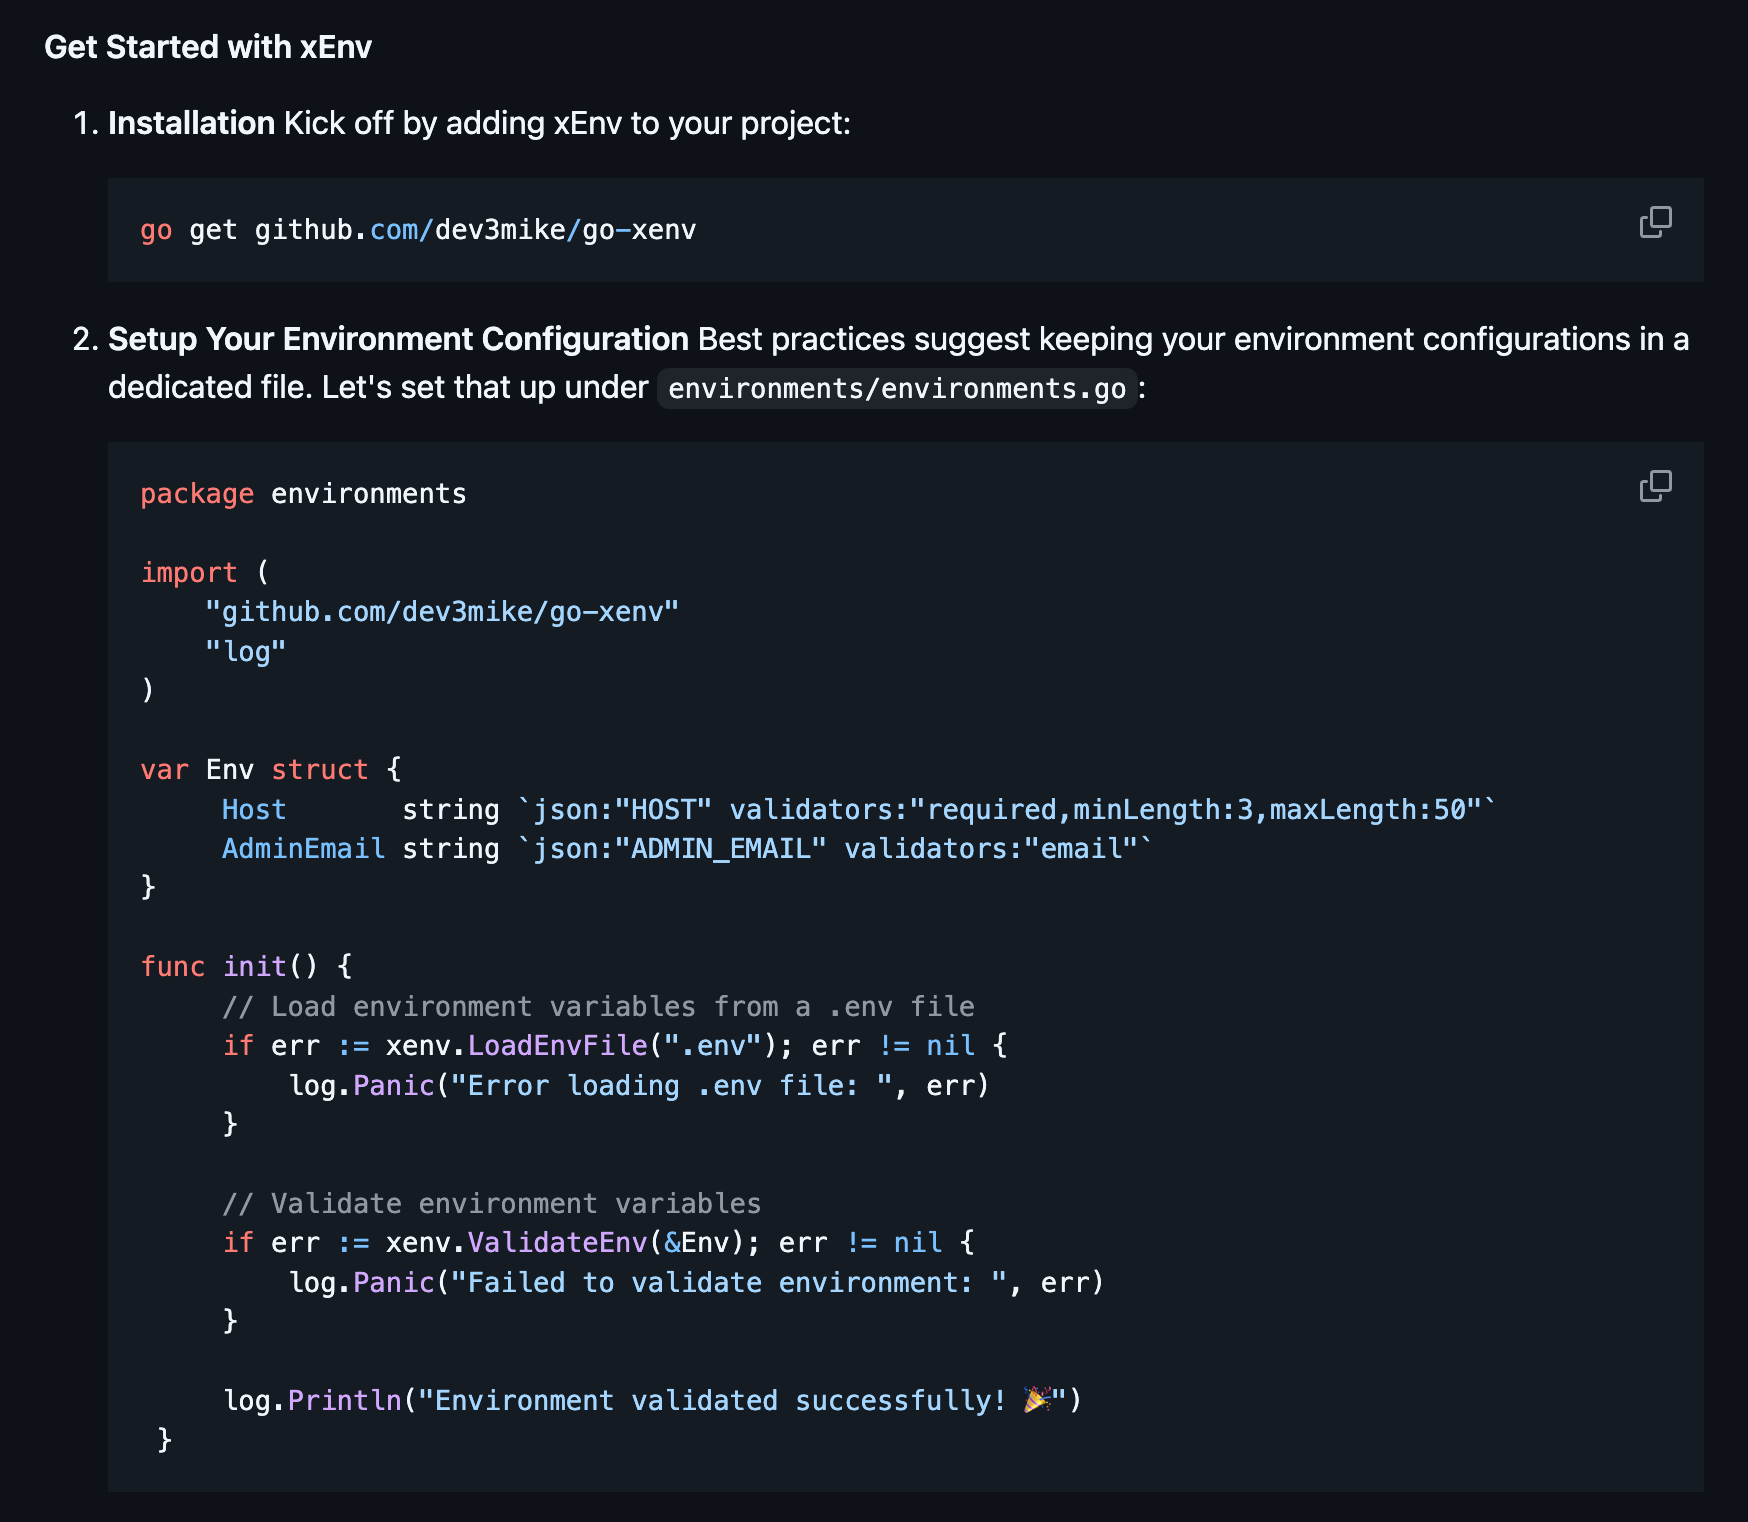The width and height of the screenshot is (1748, 1522).
Task: Click the 'package' keyword in code
Action: click(x=197, y=494)
